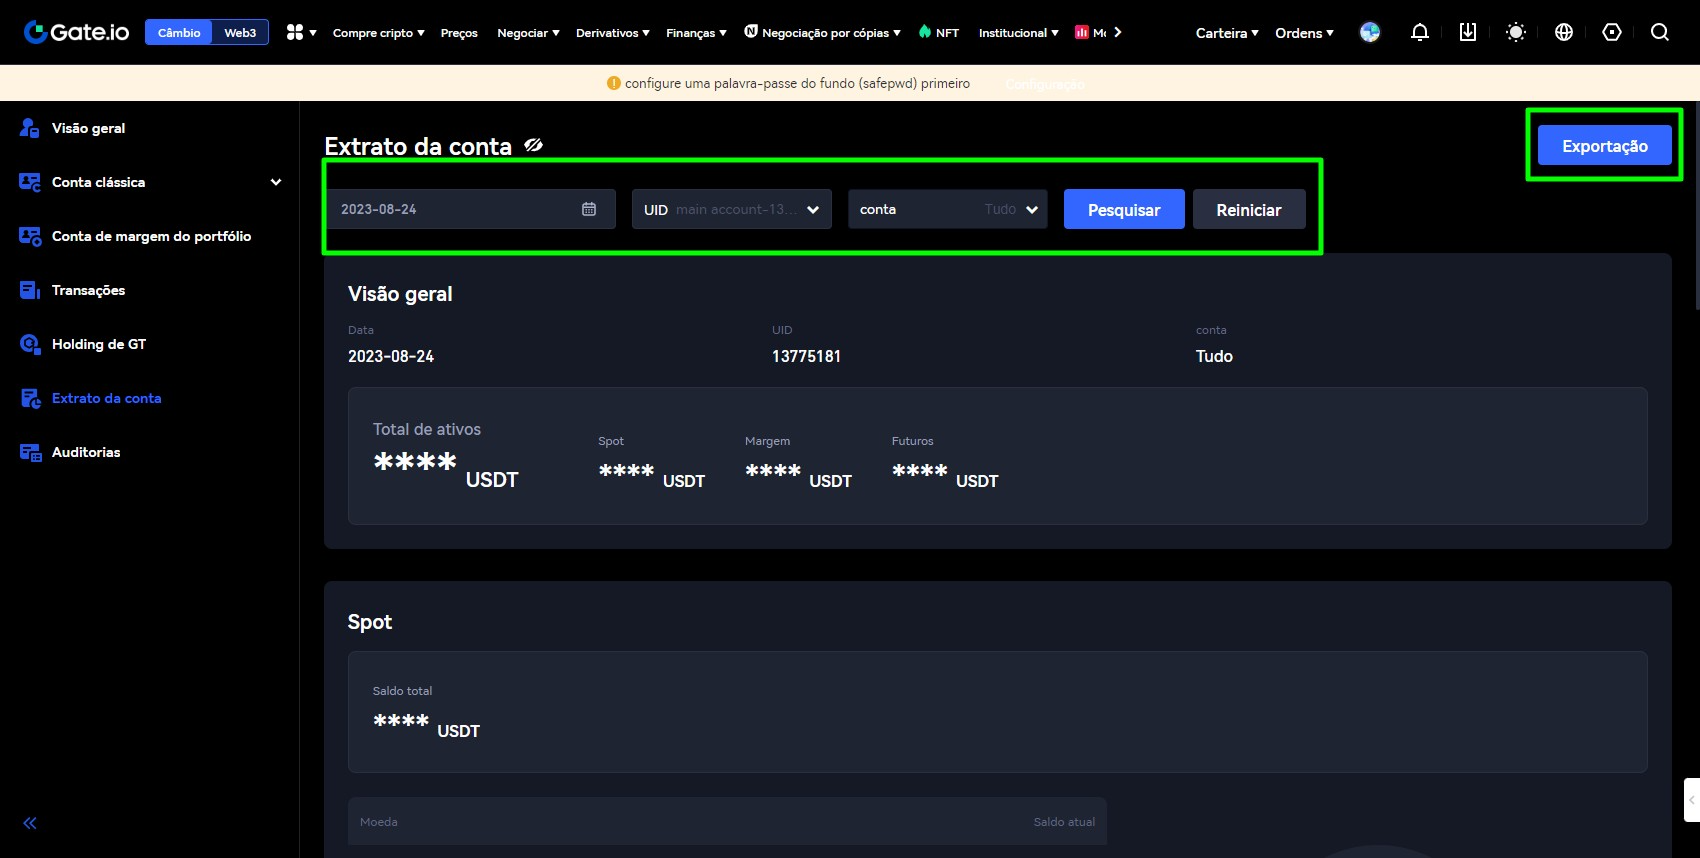The height and width of the screenshot is (858, 1700).
Task: Open the apps grid menu
Action: tap(300, 32)
